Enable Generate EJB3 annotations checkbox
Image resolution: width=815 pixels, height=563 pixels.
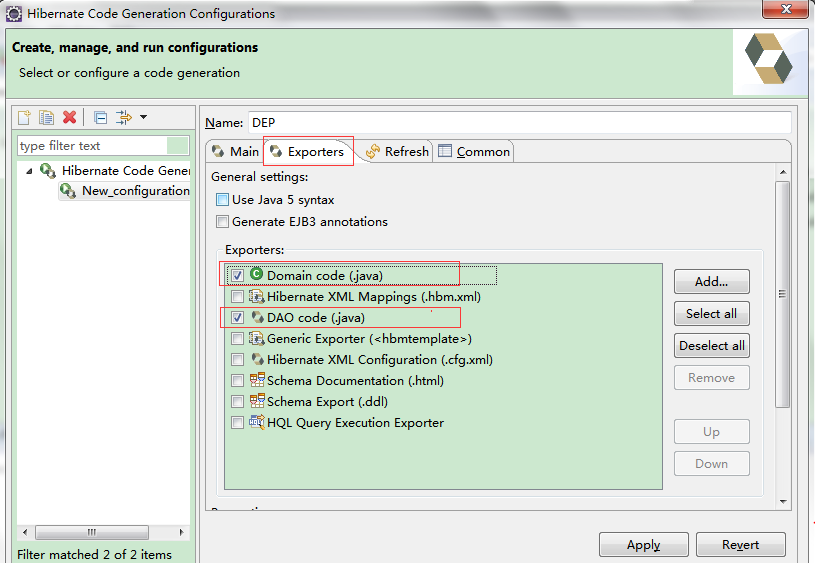click(222, 221)
